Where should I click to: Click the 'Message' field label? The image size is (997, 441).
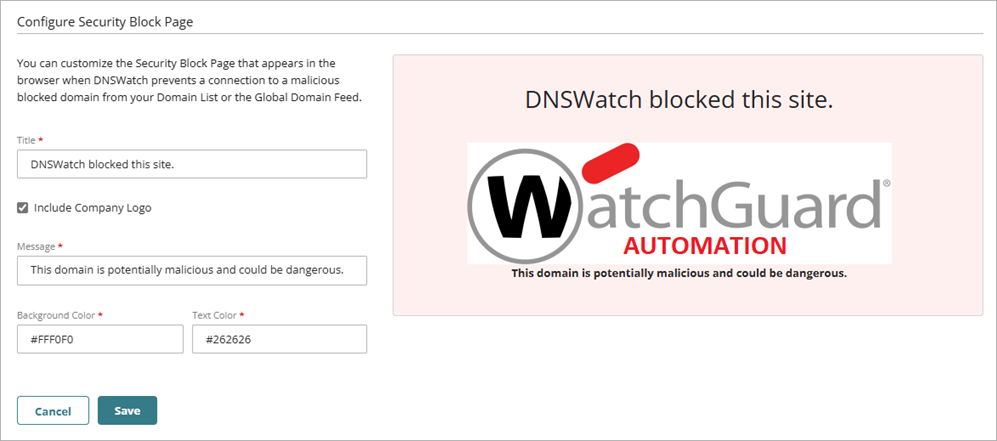36,246
